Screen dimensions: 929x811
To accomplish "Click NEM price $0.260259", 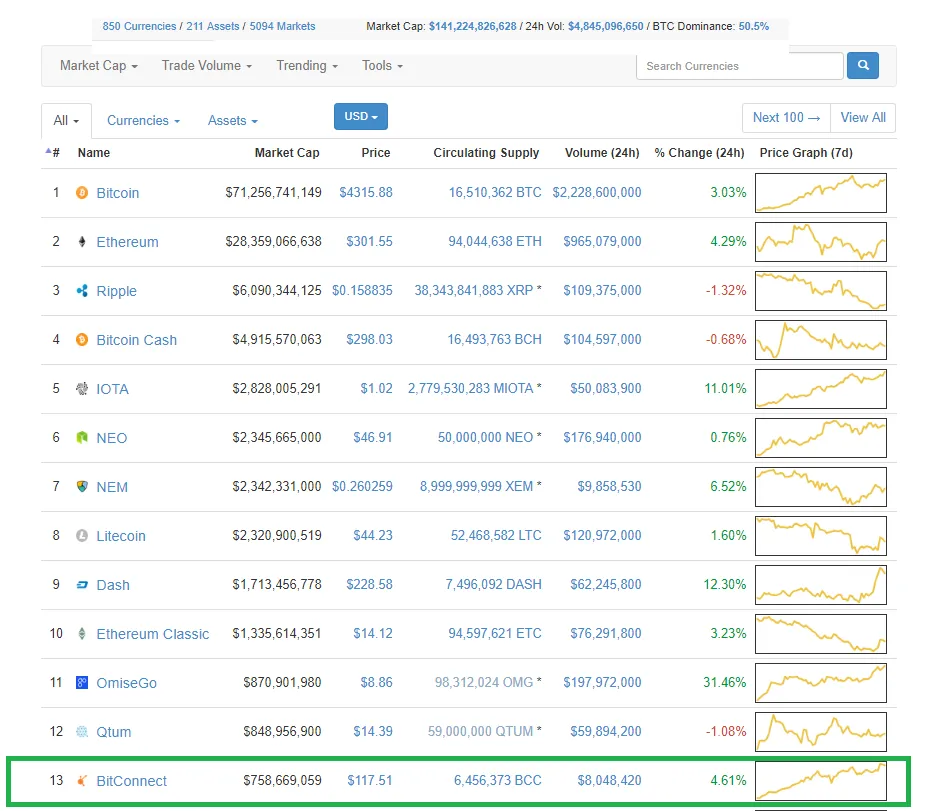I will (x=362, y=486).
